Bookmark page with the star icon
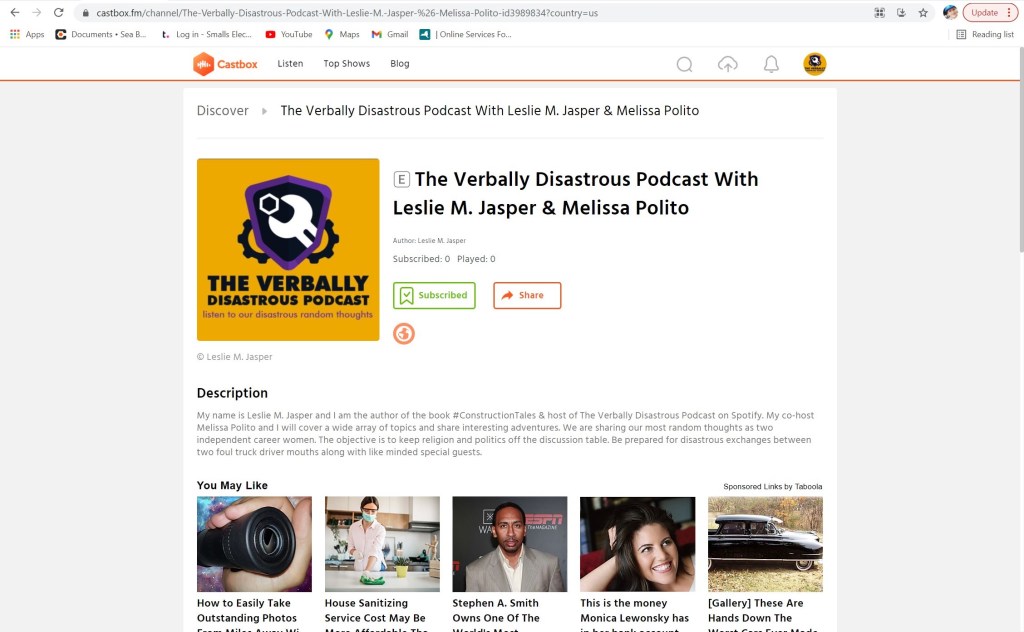 coord(923,12)
